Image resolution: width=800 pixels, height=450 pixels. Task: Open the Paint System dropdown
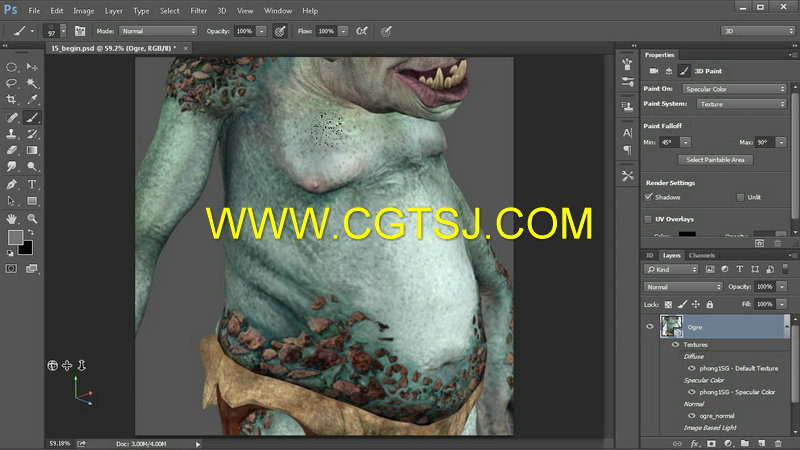coord(741,104)
